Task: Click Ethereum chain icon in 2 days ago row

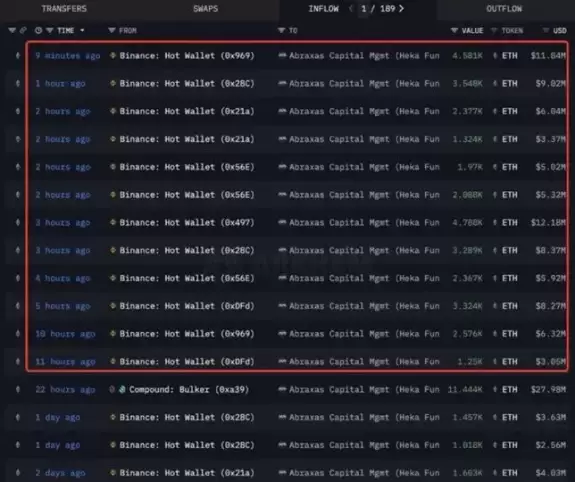Action: click(x=18, y=472)
